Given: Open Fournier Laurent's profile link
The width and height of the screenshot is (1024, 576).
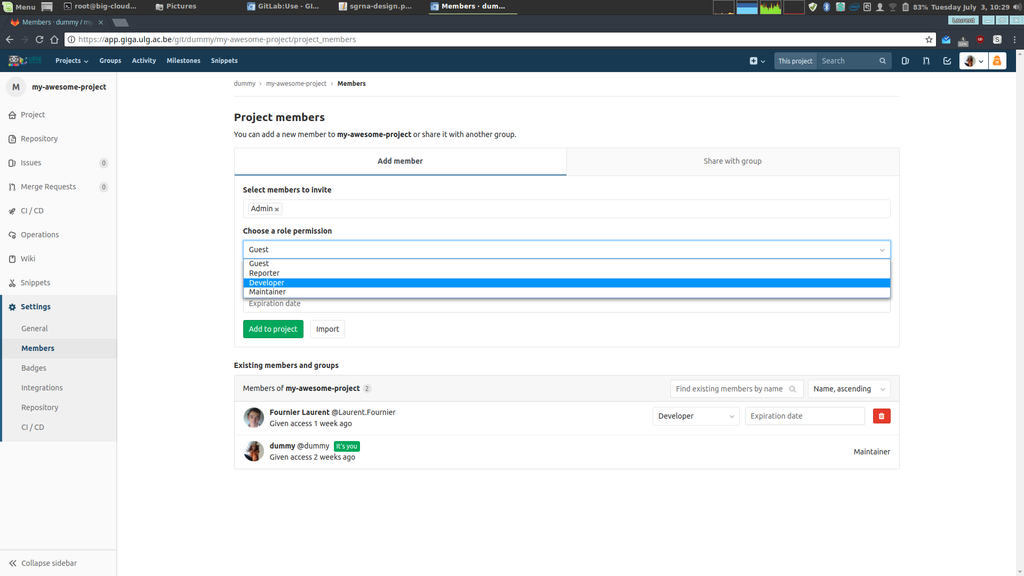Looking at the screenshot, I should (299, 412).
